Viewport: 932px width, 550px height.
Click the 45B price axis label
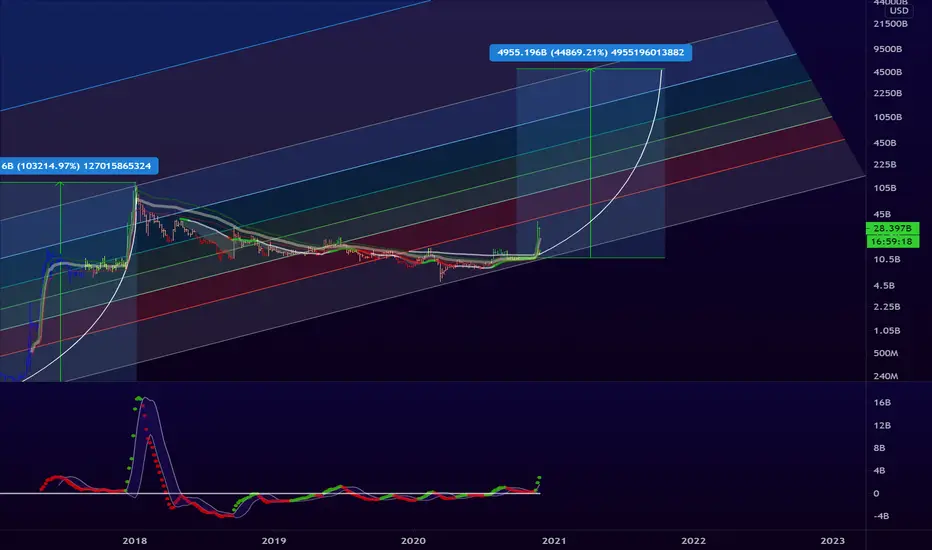[x=882, y=214]
